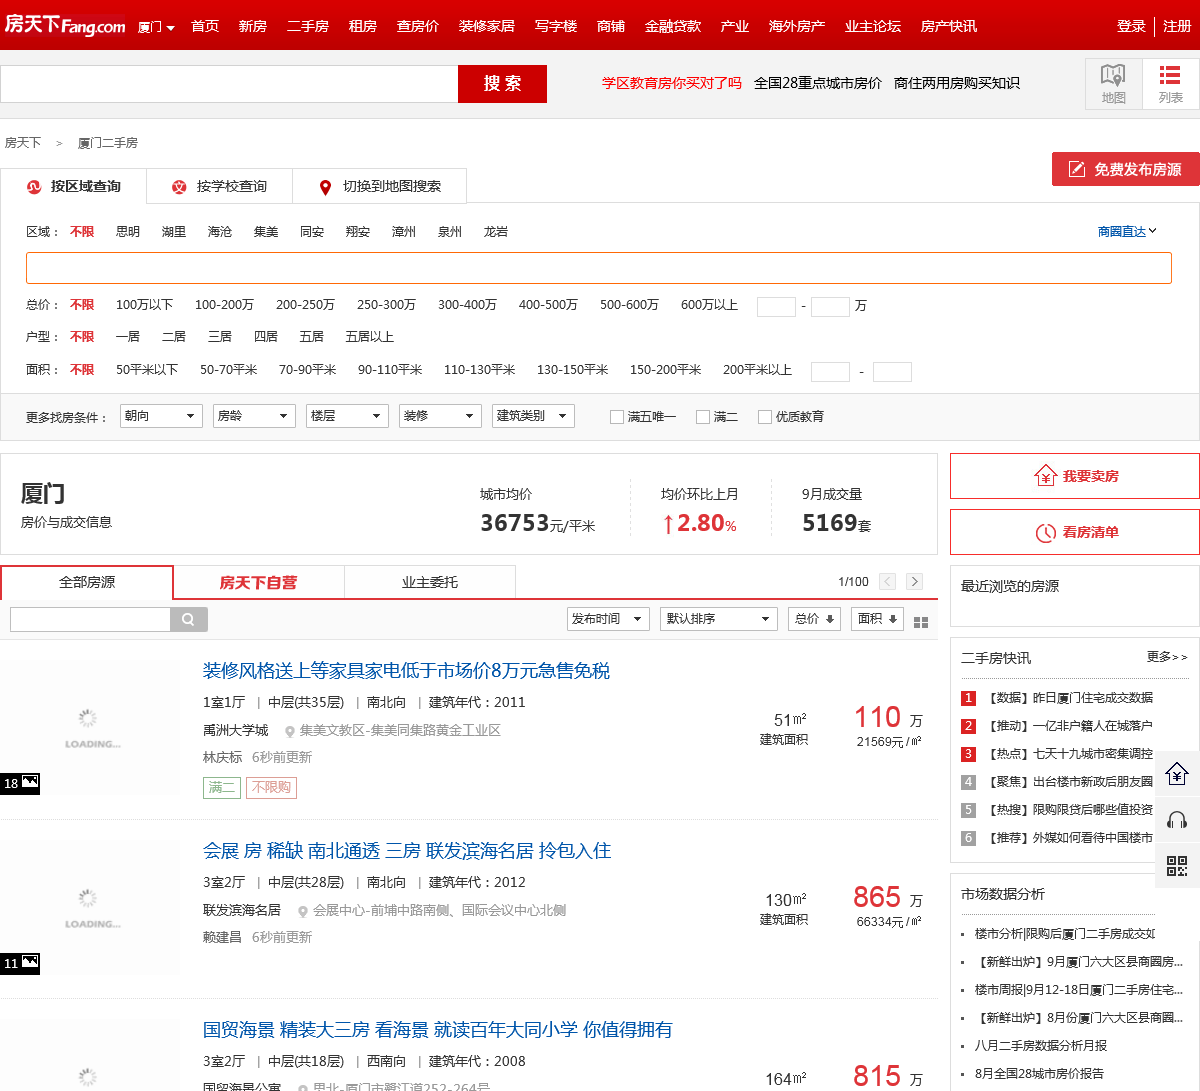The height and width of the screenshot is (1091, 1200).
Task: Expand the 厦门 city selector
Action: coord(156,27)
